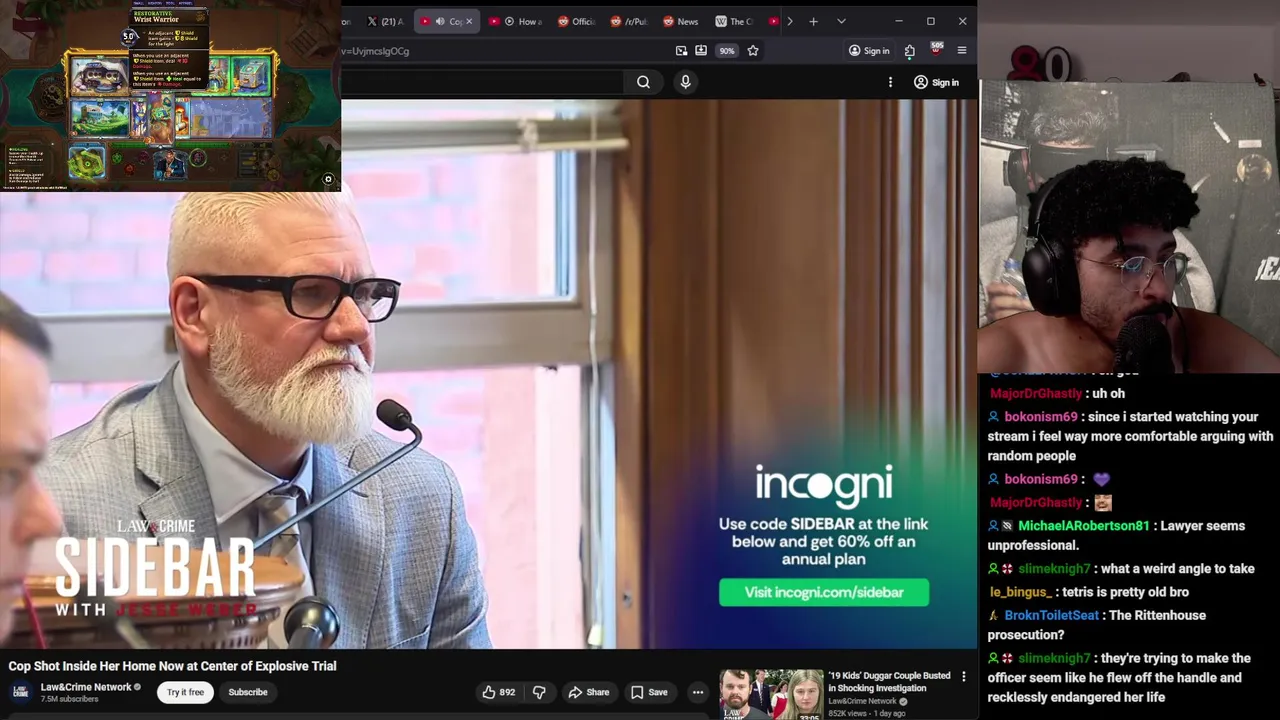Viewport: 1280px width, 720px height.
Task: Bookmark this page with the star icon
Action: (x=753, y=50)
